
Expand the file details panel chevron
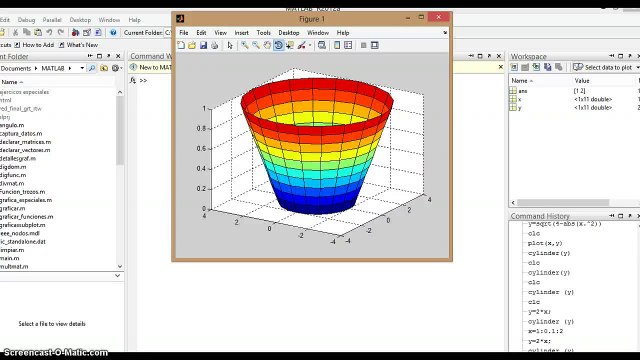pyautogui.click(x=118, y=276)
